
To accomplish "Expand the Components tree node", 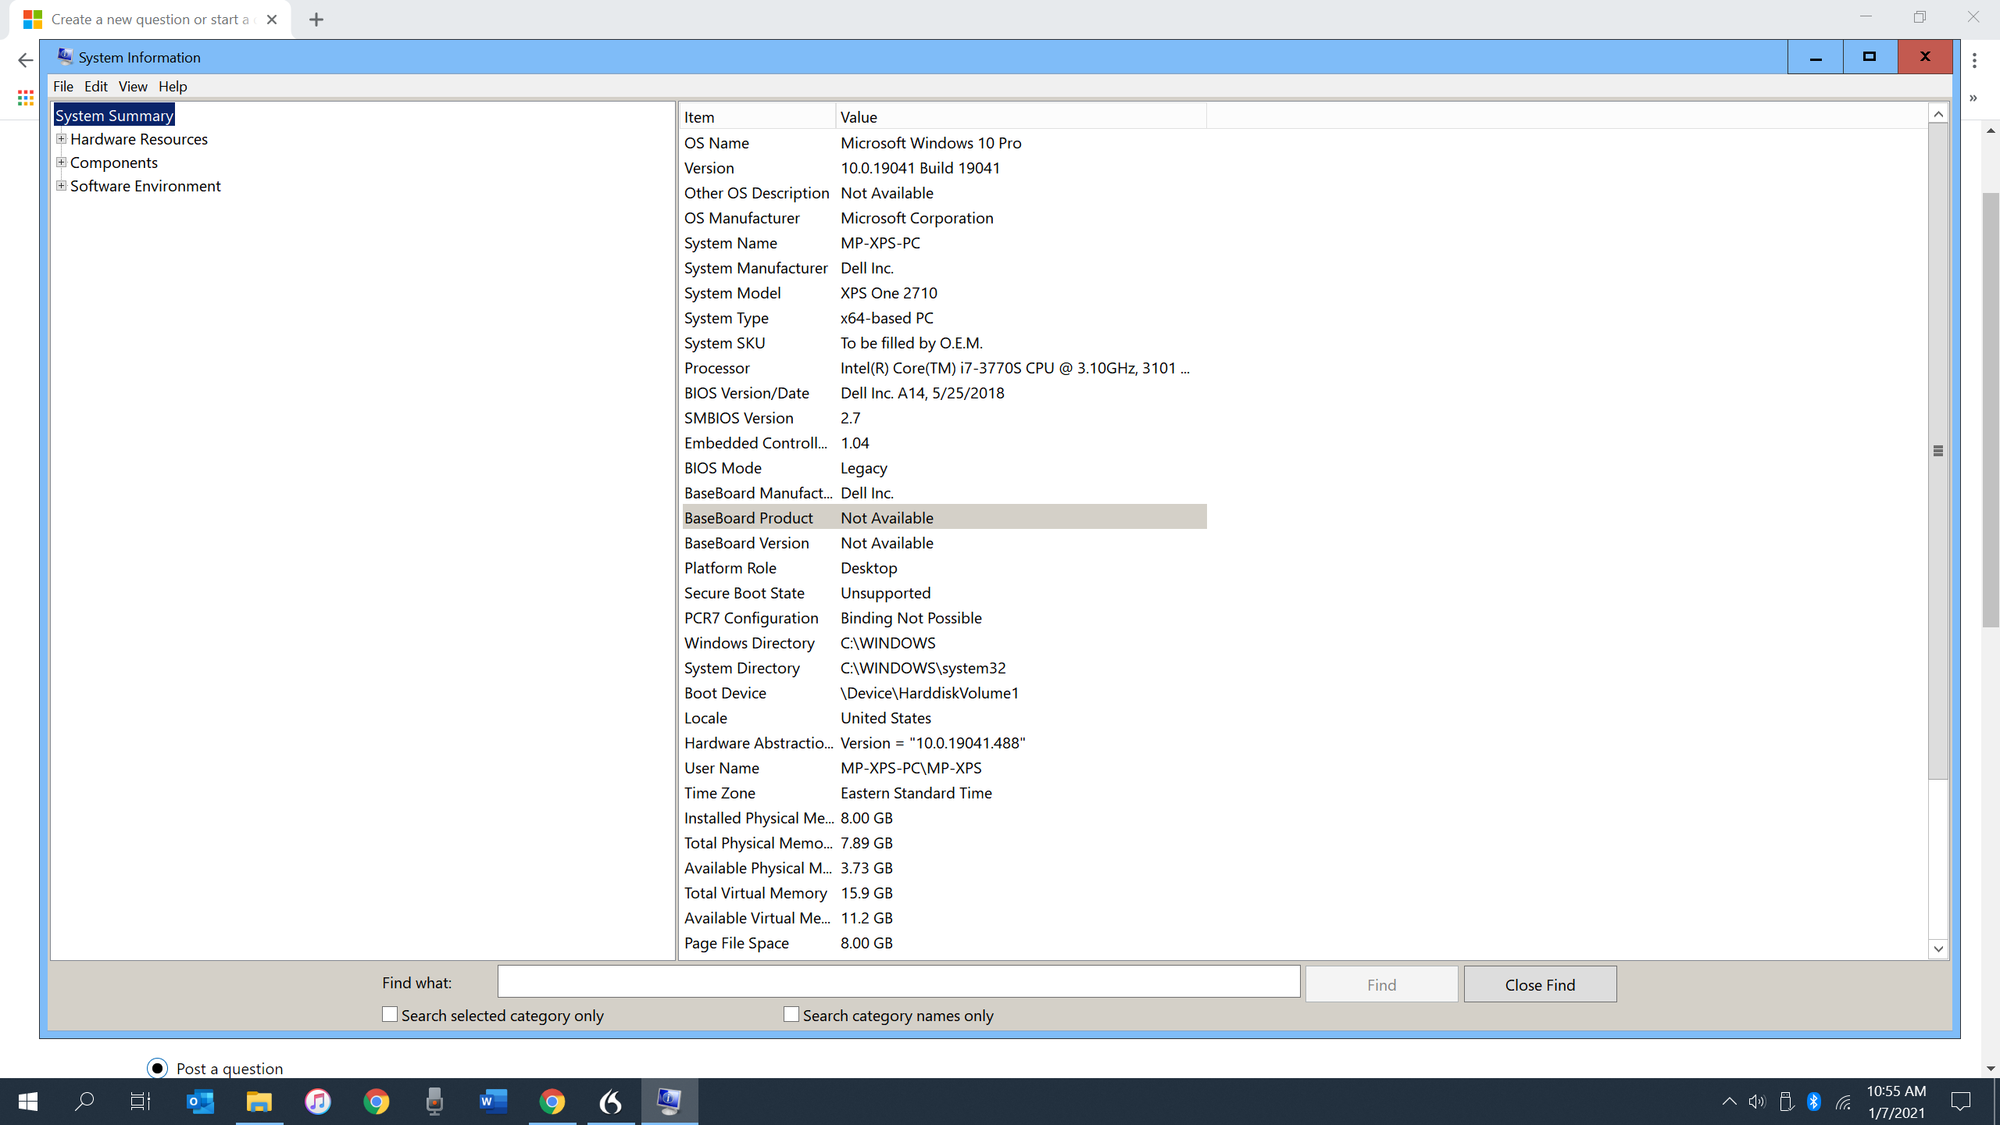I will click(x=61, y=162).
